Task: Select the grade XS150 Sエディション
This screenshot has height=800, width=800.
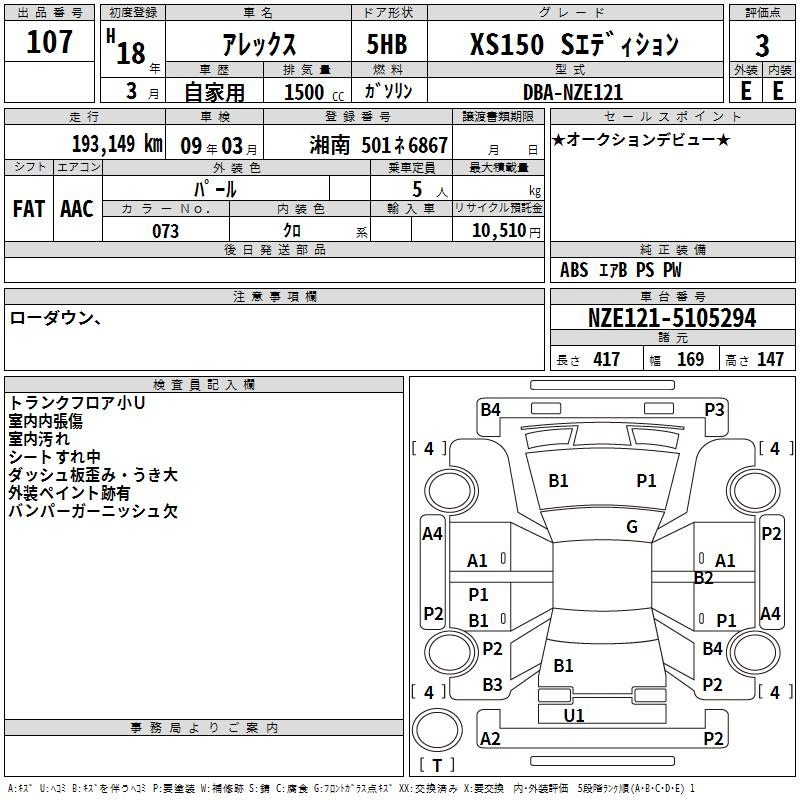Action: pyautogui.click(x=574, y=45)
